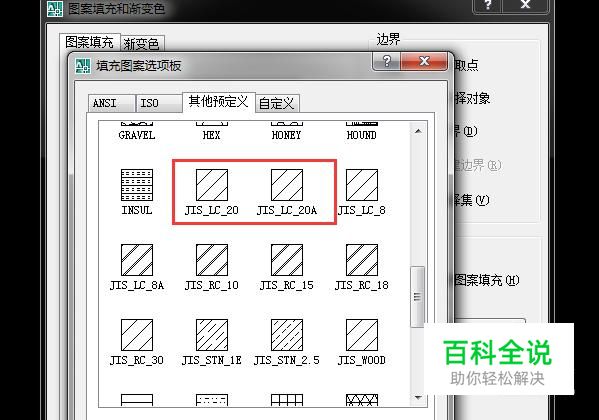Open the 图案填充 tab in the back dialog
This screenshot has height=420, width=599.
pos(90,42)
